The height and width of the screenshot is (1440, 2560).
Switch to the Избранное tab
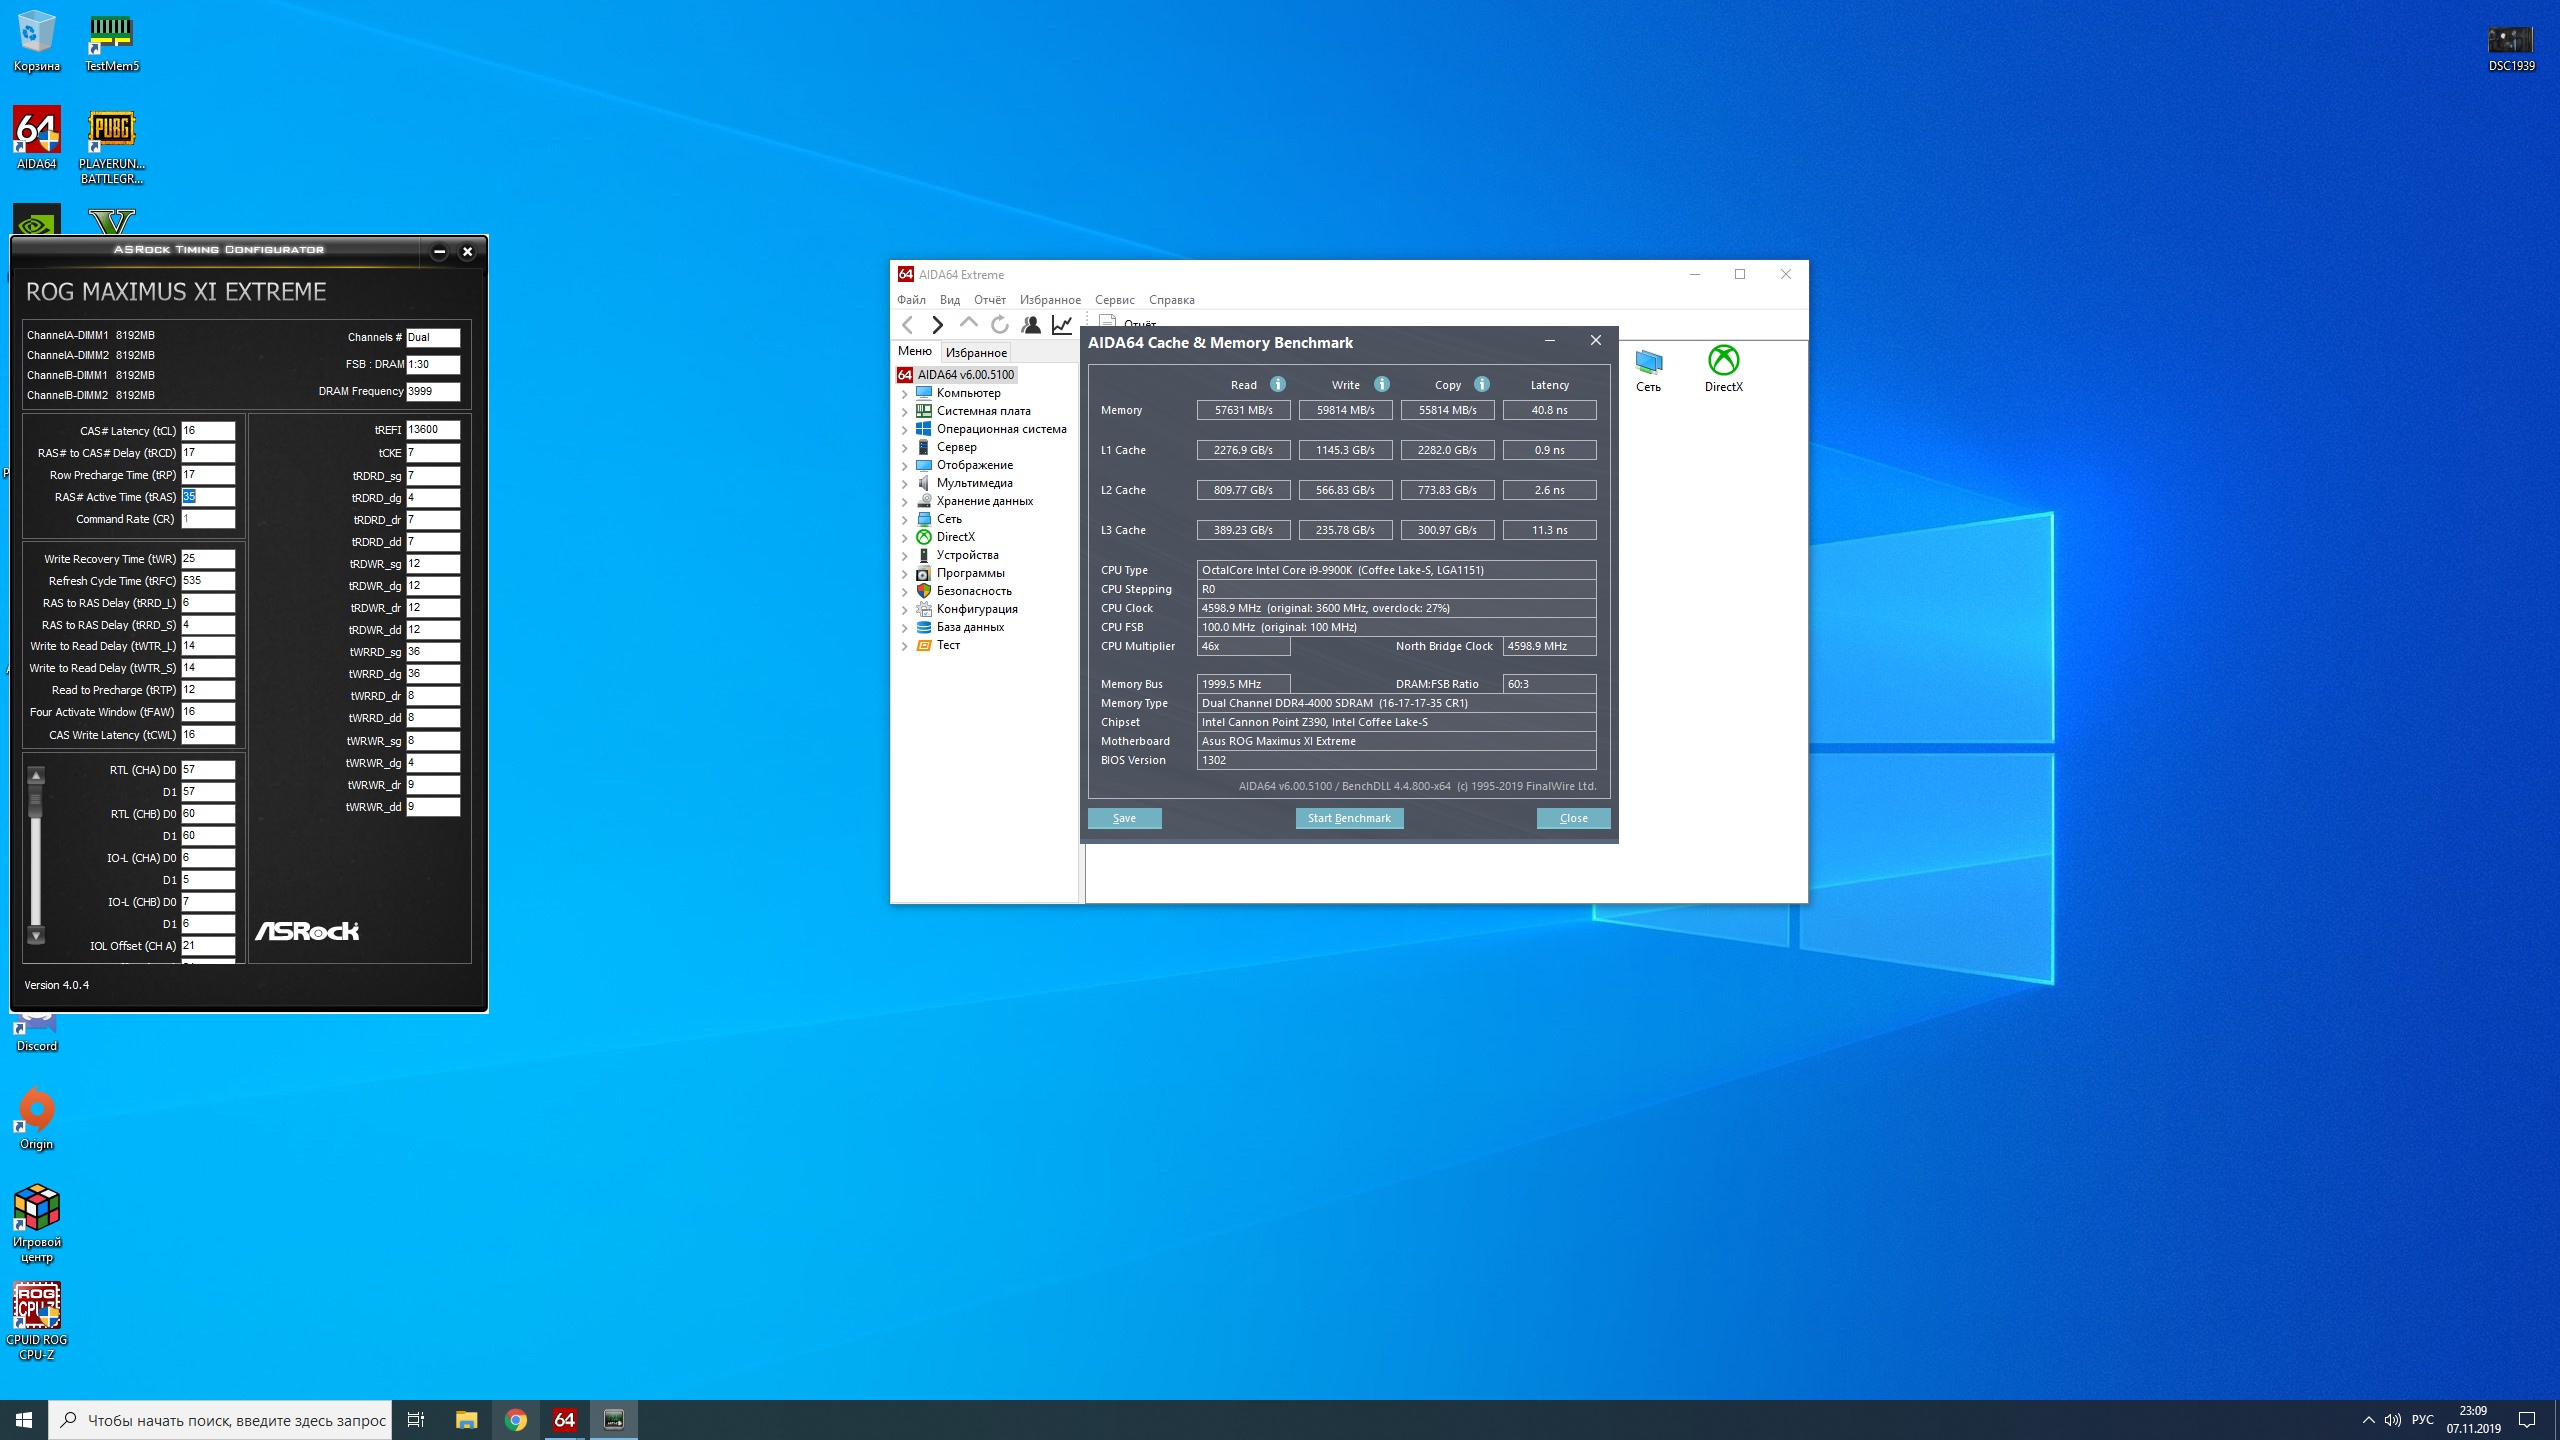pos(976,353)
